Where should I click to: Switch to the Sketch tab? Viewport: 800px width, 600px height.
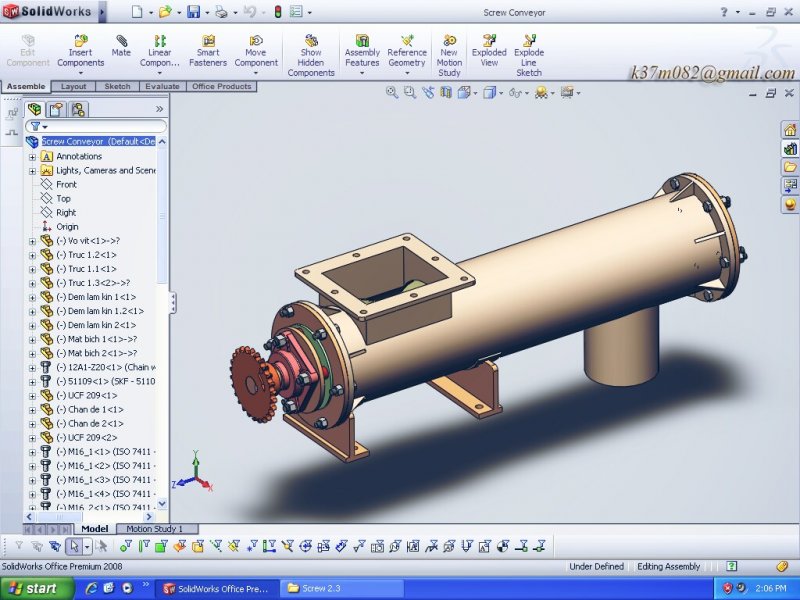[117, 86]
